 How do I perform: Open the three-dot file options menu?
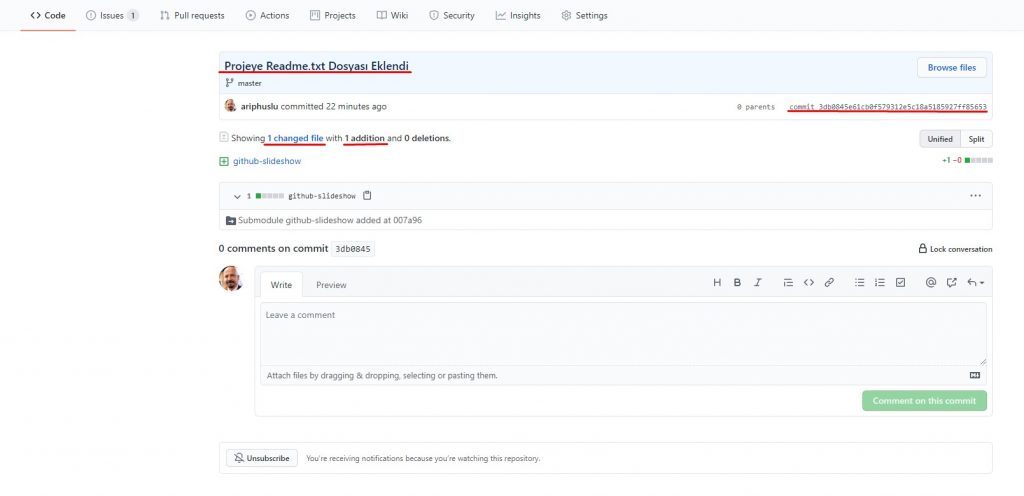pyautogui.click(x=975, y=196)
